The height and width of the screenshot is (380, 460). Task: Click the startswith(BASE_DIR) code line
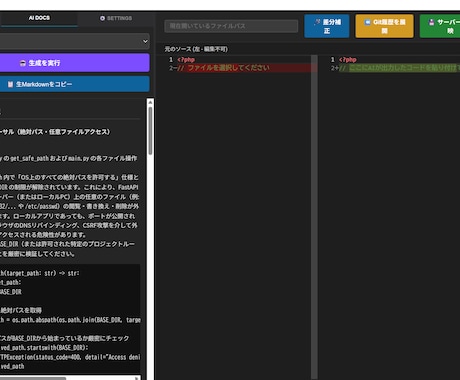[x=44, y=348]
